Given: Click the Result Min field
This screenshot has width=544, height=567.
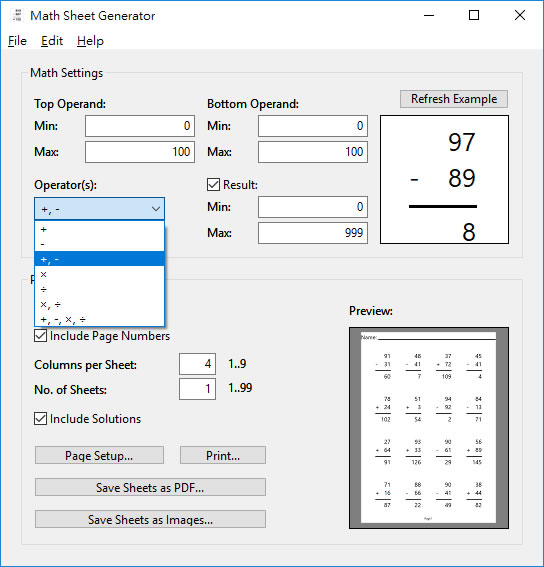Looking at the screenshot, I should click(313, 207).
